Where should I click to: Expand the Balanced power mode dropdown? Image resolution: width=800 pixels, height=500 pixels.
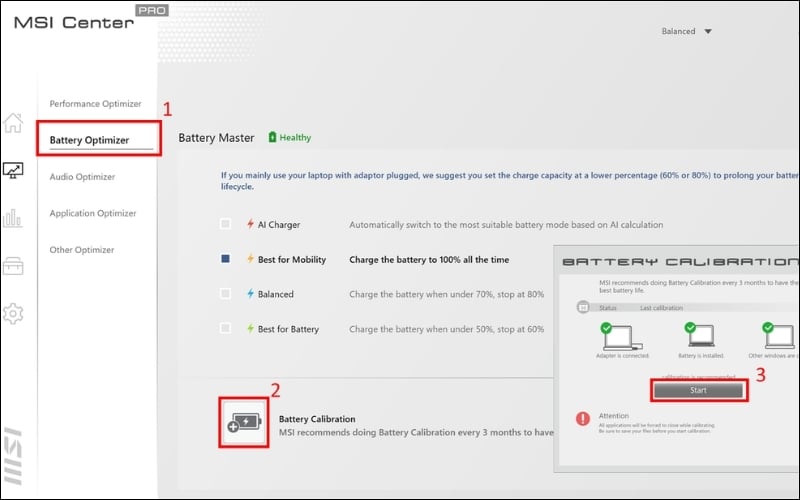tap(686, 31)
